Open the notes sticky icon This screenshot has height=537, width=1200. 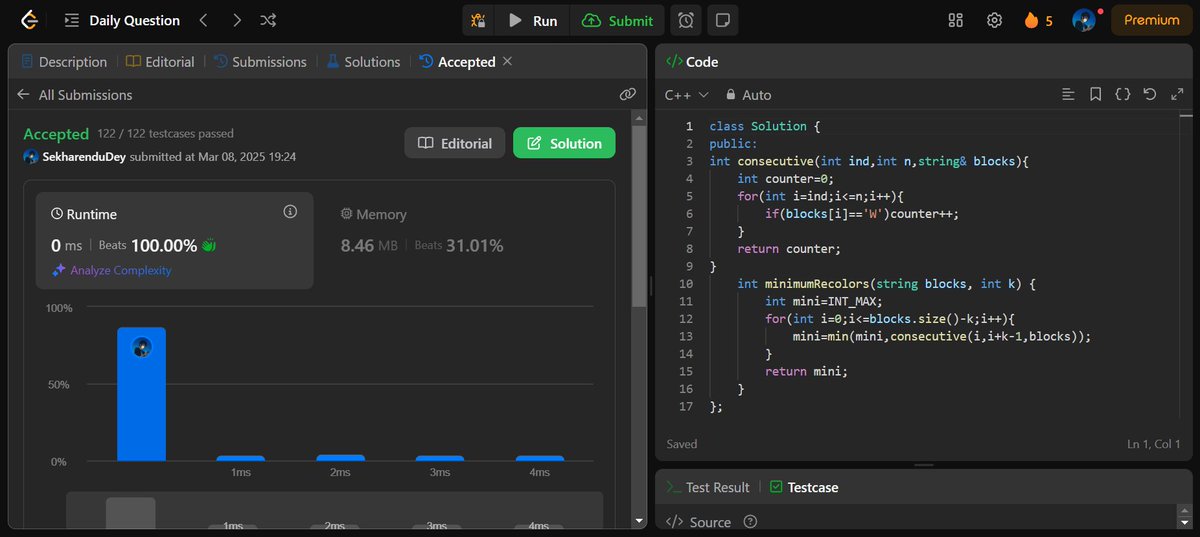coord(723,20)
